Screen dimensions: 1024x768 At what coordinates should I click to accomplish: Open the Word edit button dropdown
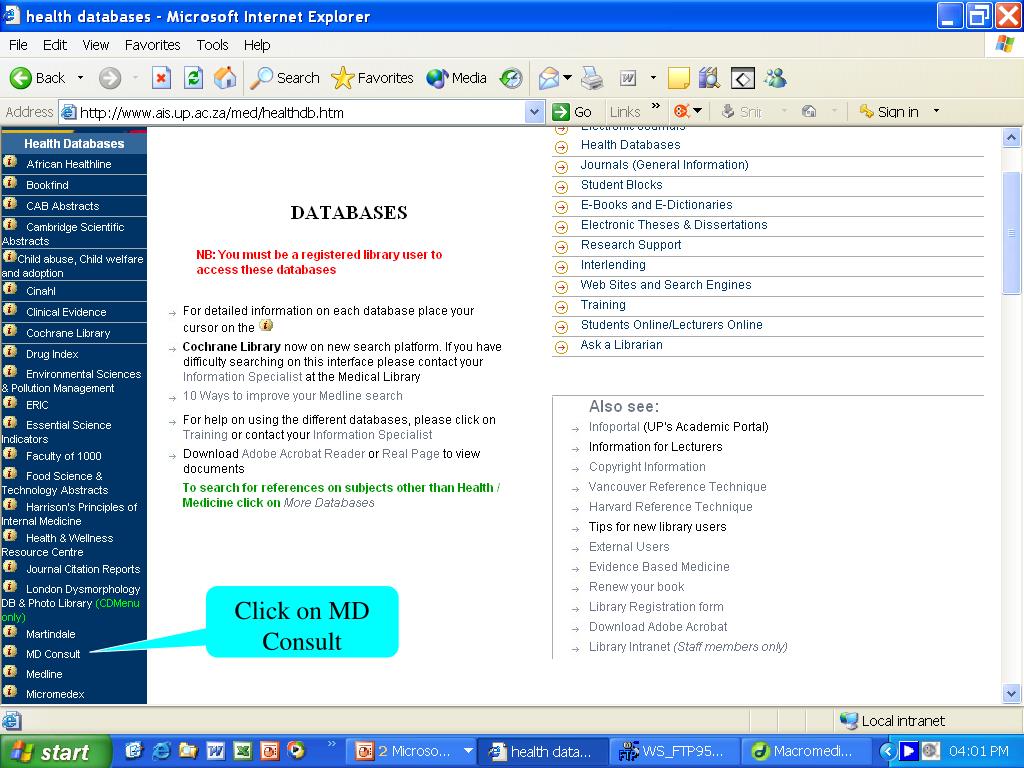click(652, 78)
